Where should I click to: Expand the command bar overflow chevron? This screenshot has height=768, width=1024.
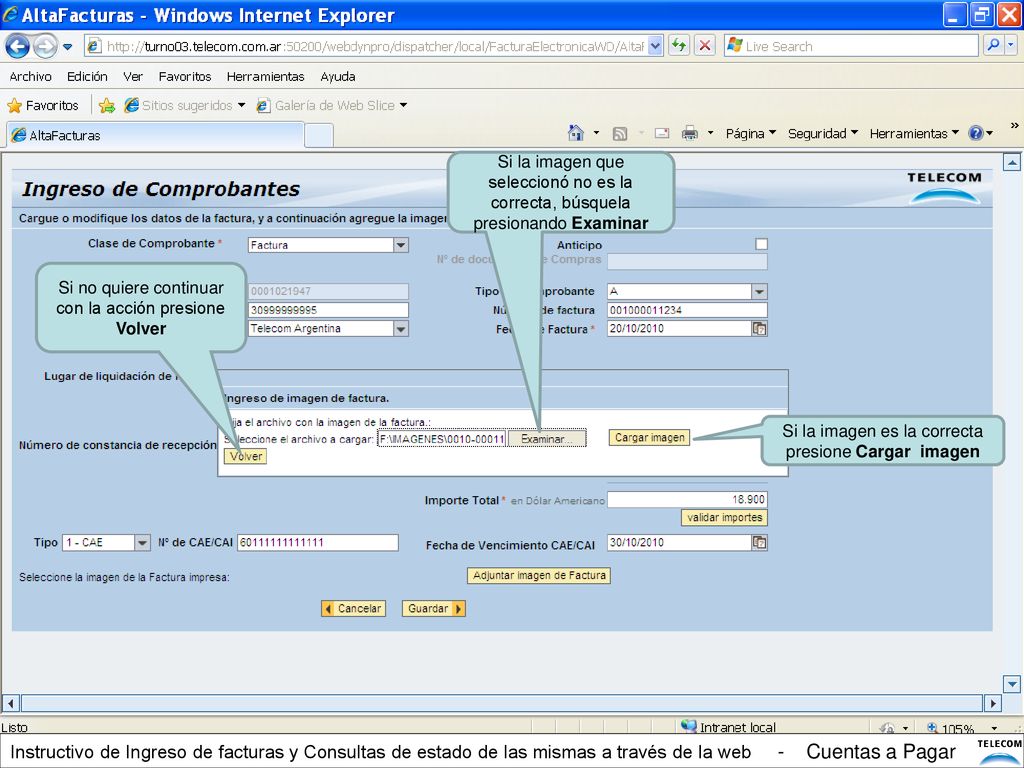click(x=1014, y=126)
